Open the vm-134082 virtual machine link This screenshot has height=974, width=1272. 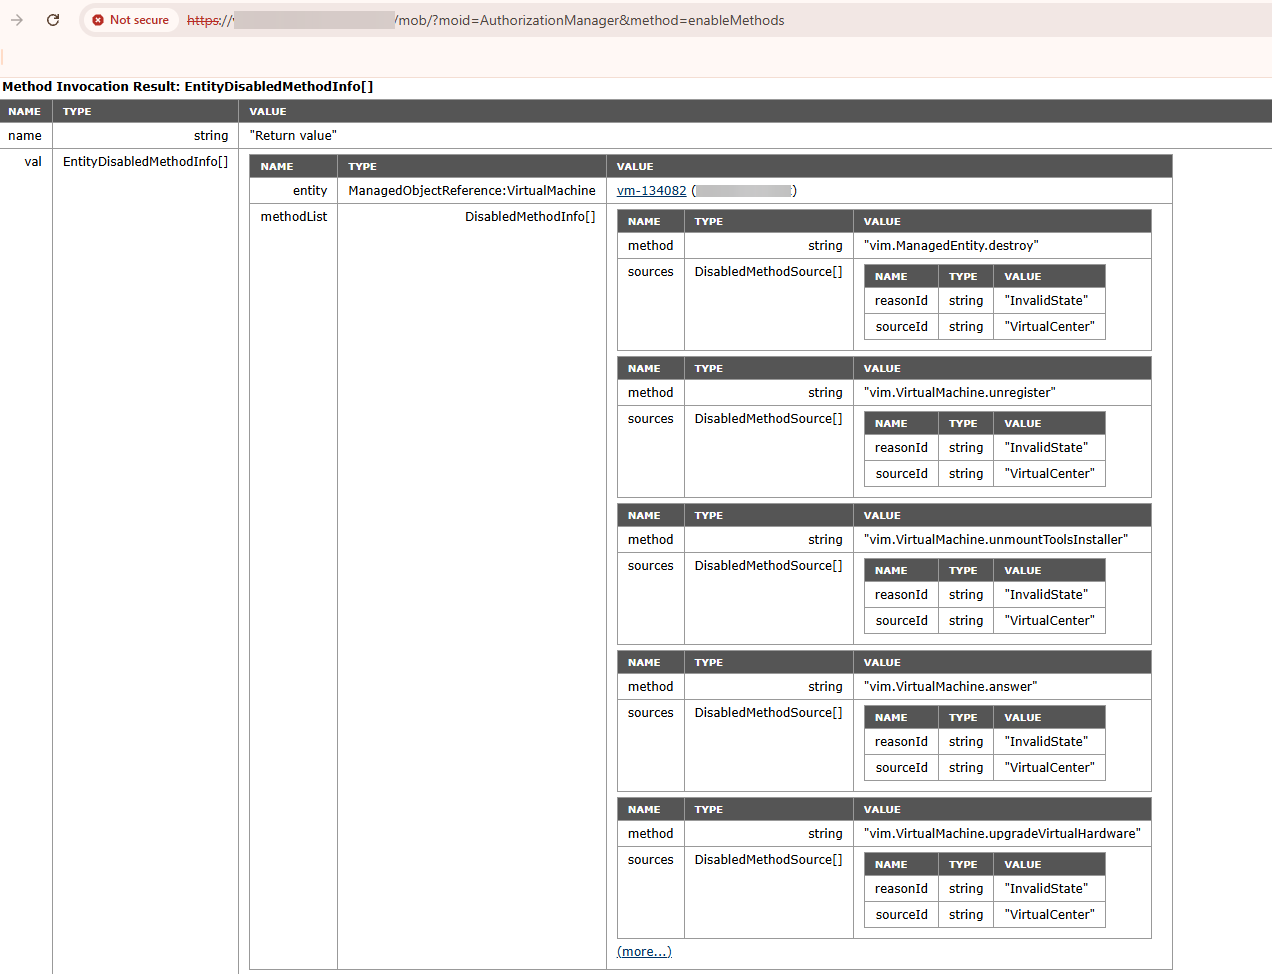coord(651,191)
